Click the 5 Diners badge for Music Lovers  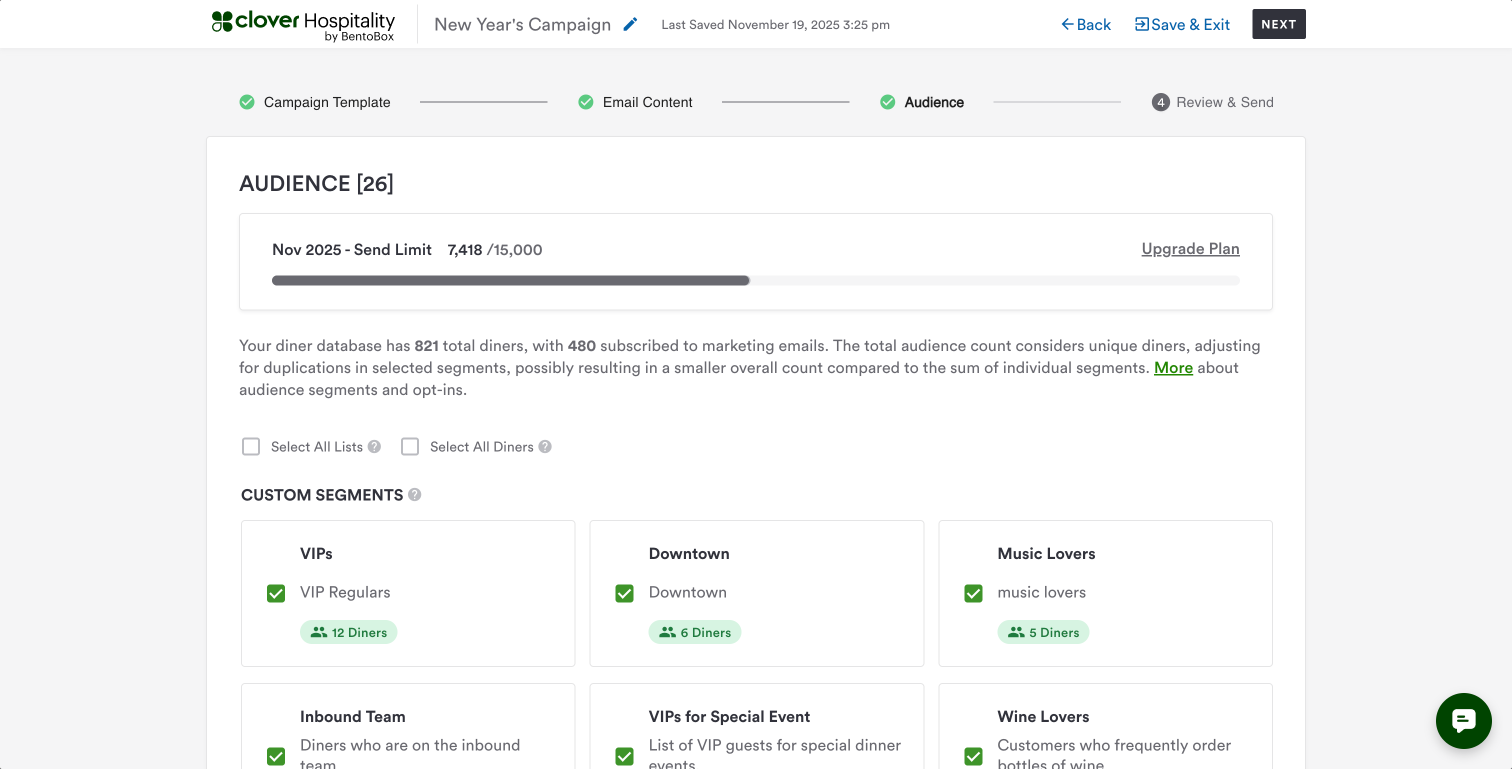pyautogui.click(x=1043, y=632)
